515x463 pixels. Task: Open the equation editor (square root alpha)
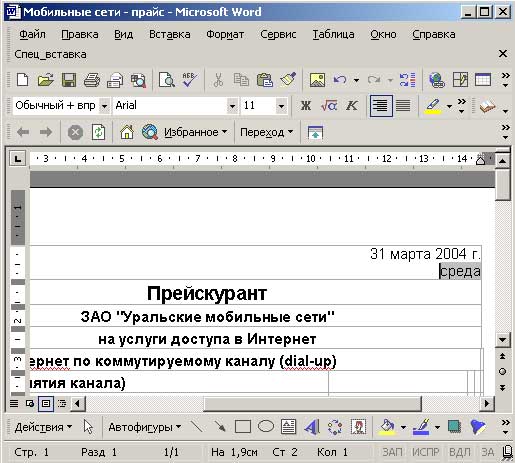point(329,106)
